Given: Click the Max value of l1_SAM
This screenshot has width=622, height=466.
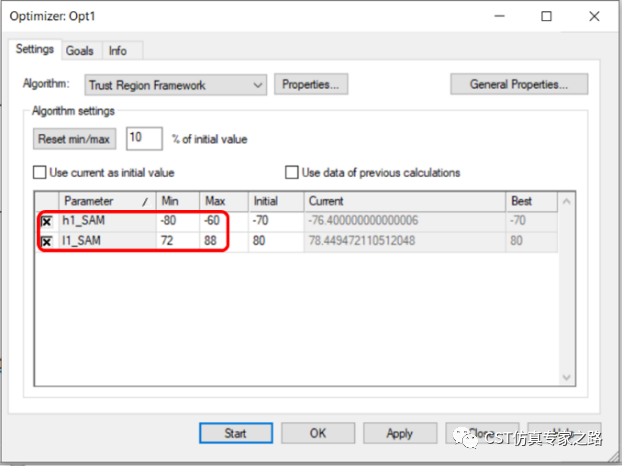Looking at the screenshot, I should point(223,241).
